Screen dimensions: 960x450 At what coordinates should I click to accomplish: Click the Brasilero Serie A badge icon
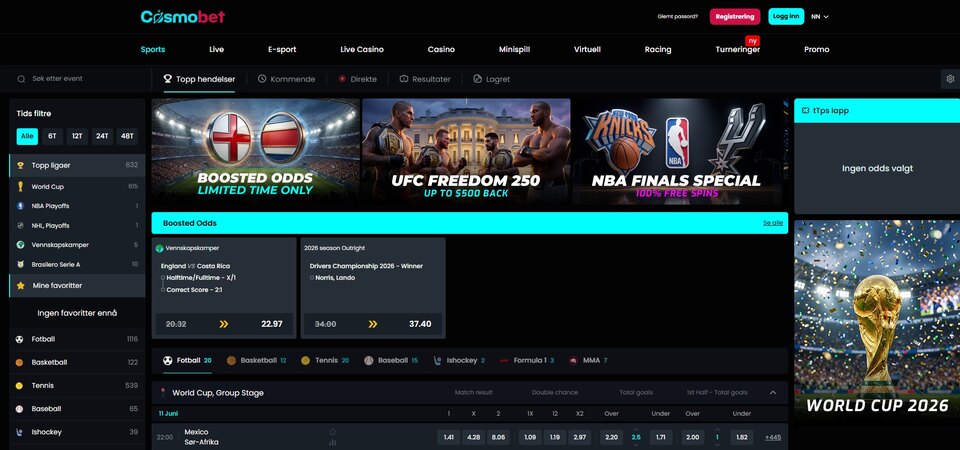click(20, 264)
